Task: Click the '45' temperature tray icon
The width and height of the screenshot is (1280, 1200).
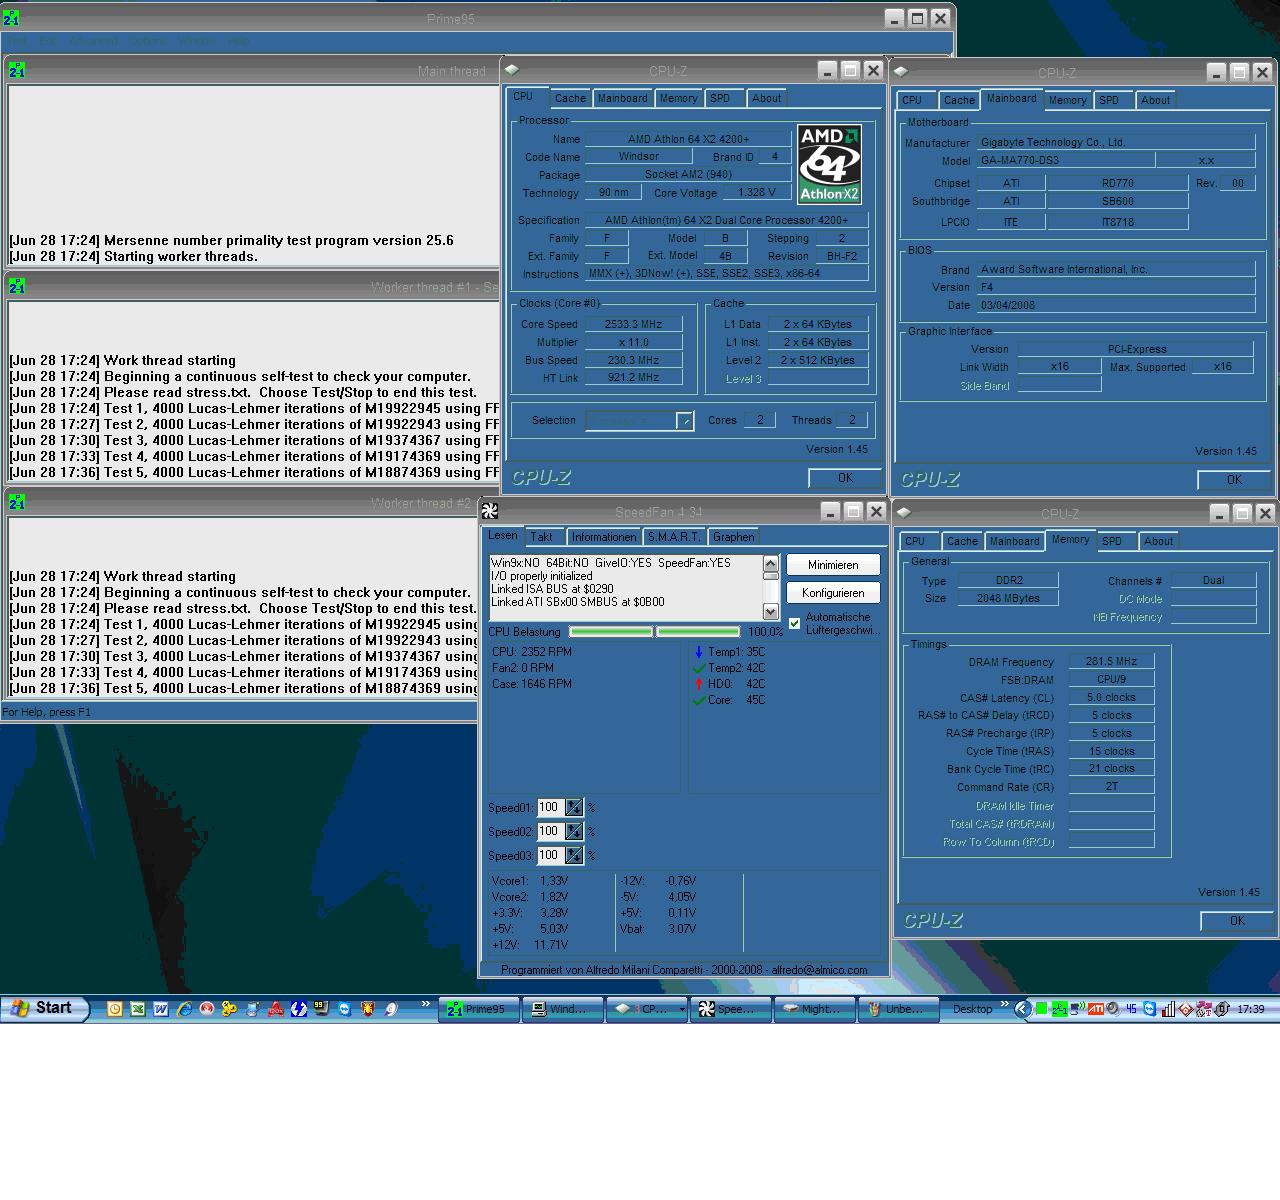Action: click(x=1131, y=1009)
